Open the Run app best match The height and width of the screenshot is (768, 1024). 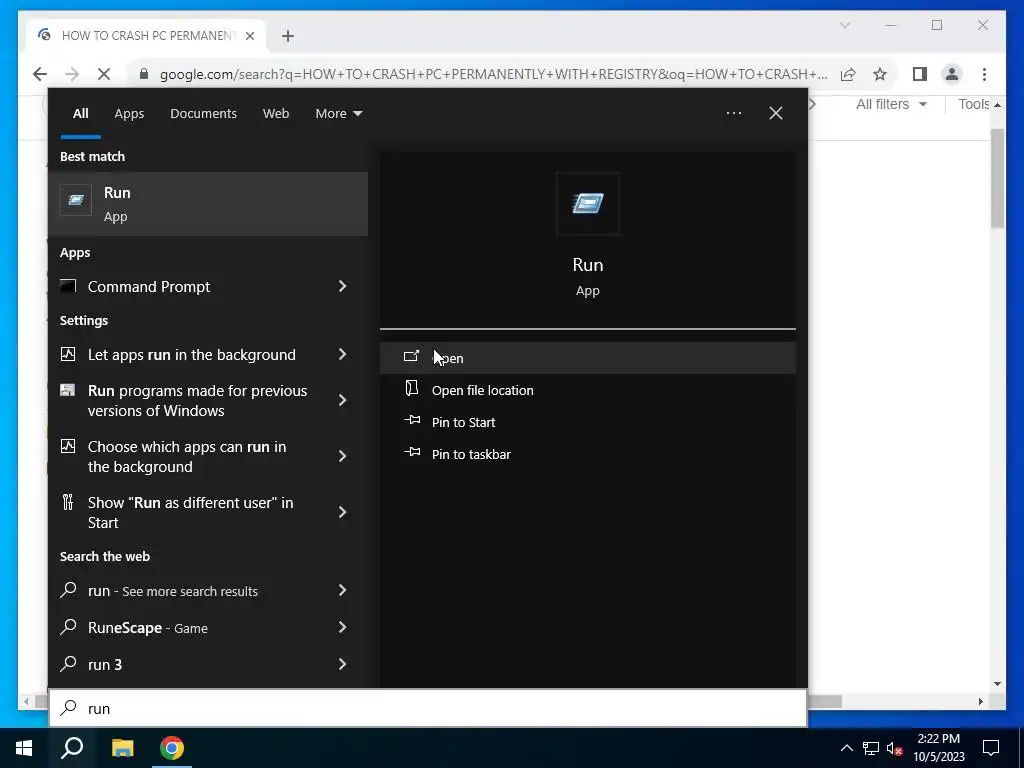[x=208, y=204]
